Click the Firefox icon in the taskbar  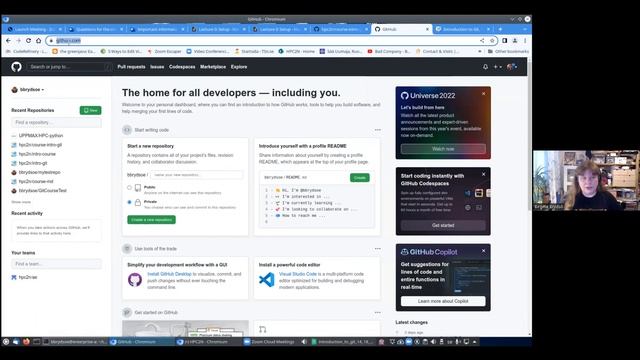(26, 342)
